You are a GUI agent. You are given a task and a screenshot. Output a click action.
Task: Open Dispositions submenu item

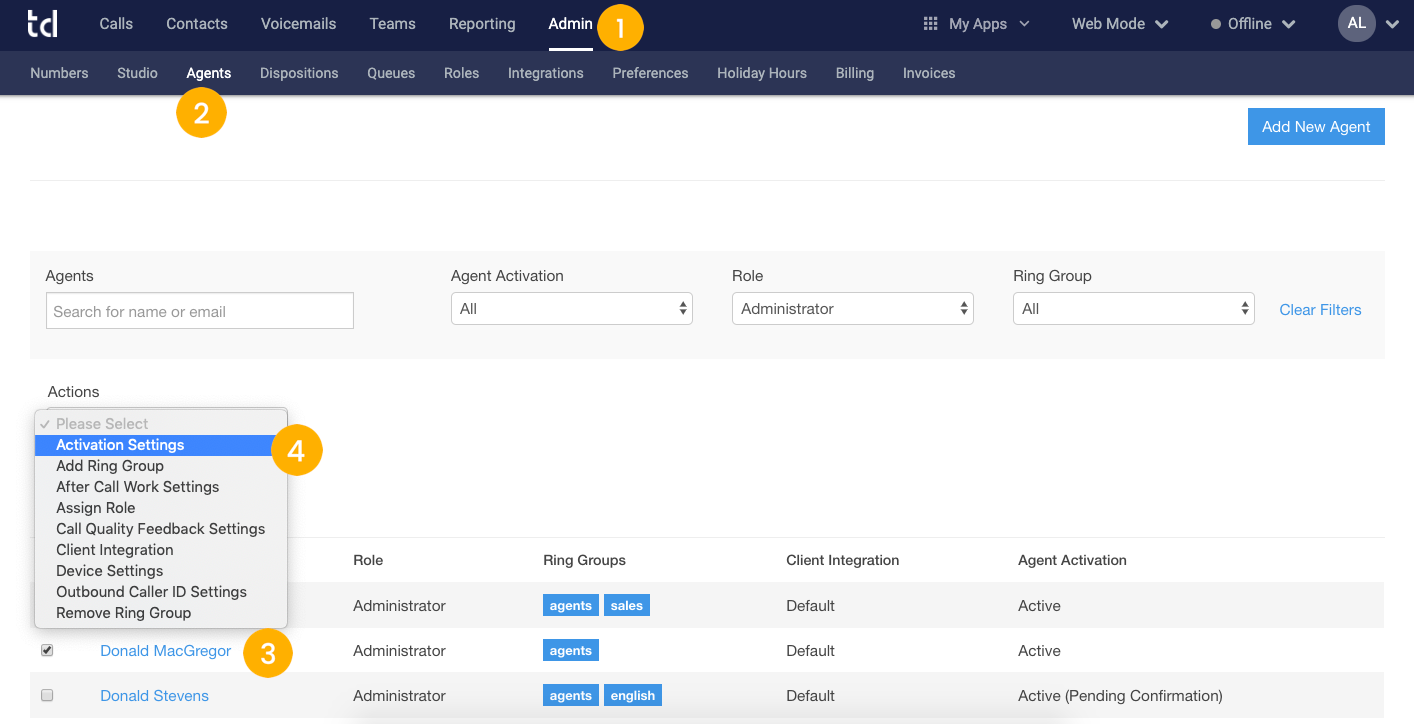pos(299,73)
